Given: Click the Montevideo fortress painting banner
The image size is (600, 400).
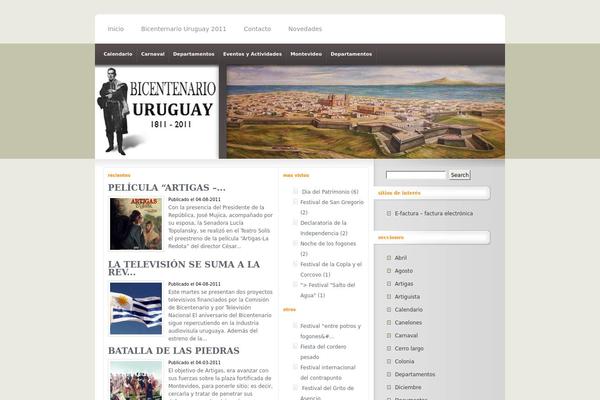Looking at the screenshot, I should pyautogui.click(x=365, y=112).
